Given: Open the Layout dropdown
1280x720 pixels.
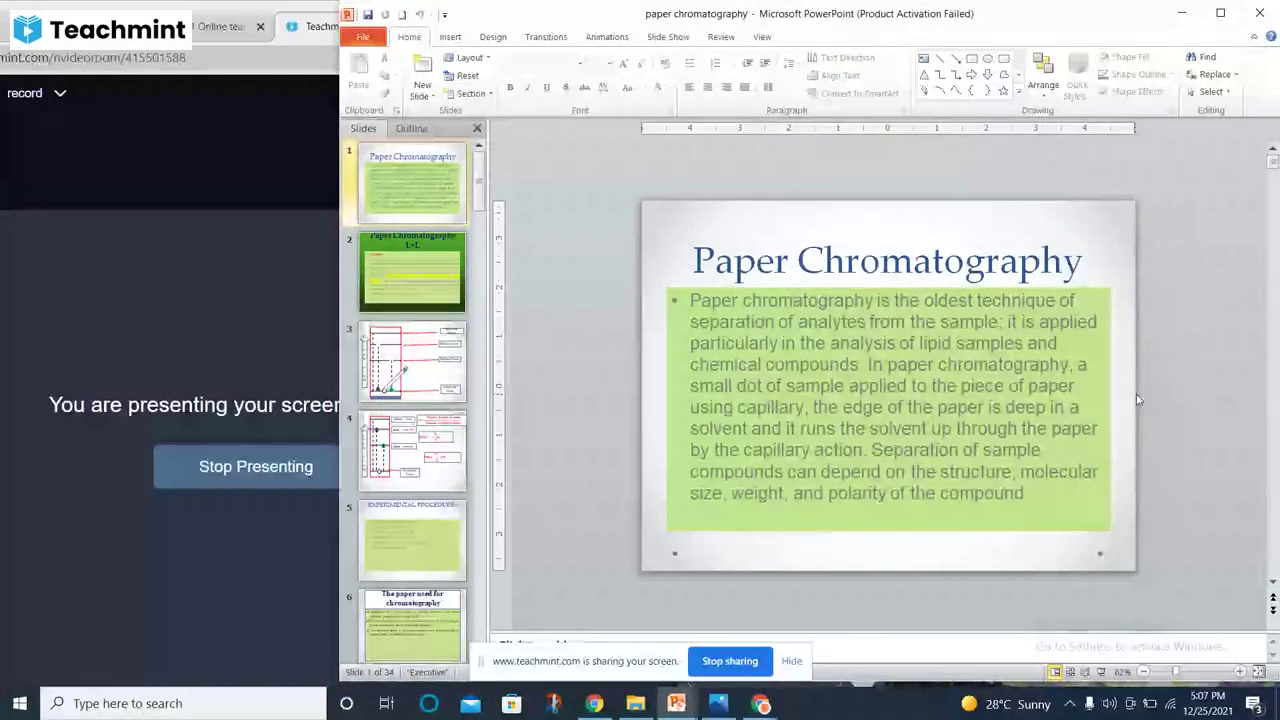Looking at the screenshot, I should [x=467, y=58].
